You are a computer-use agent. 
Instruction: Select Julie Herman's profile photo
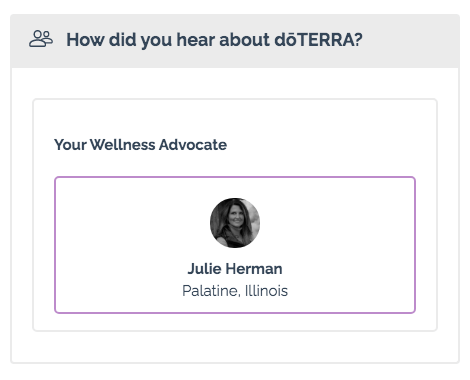click(x=235, y=223)
